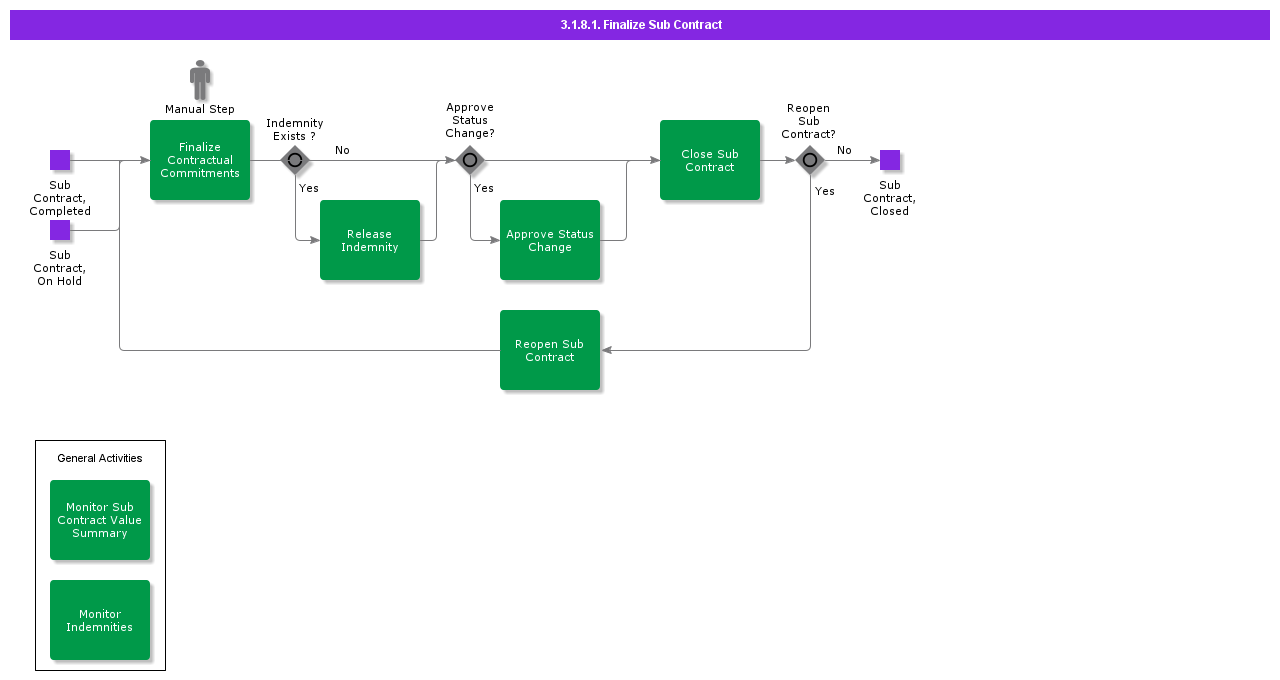
Task: Open Monitor Sub Contract Value Summary
Action: pos(100,520)
